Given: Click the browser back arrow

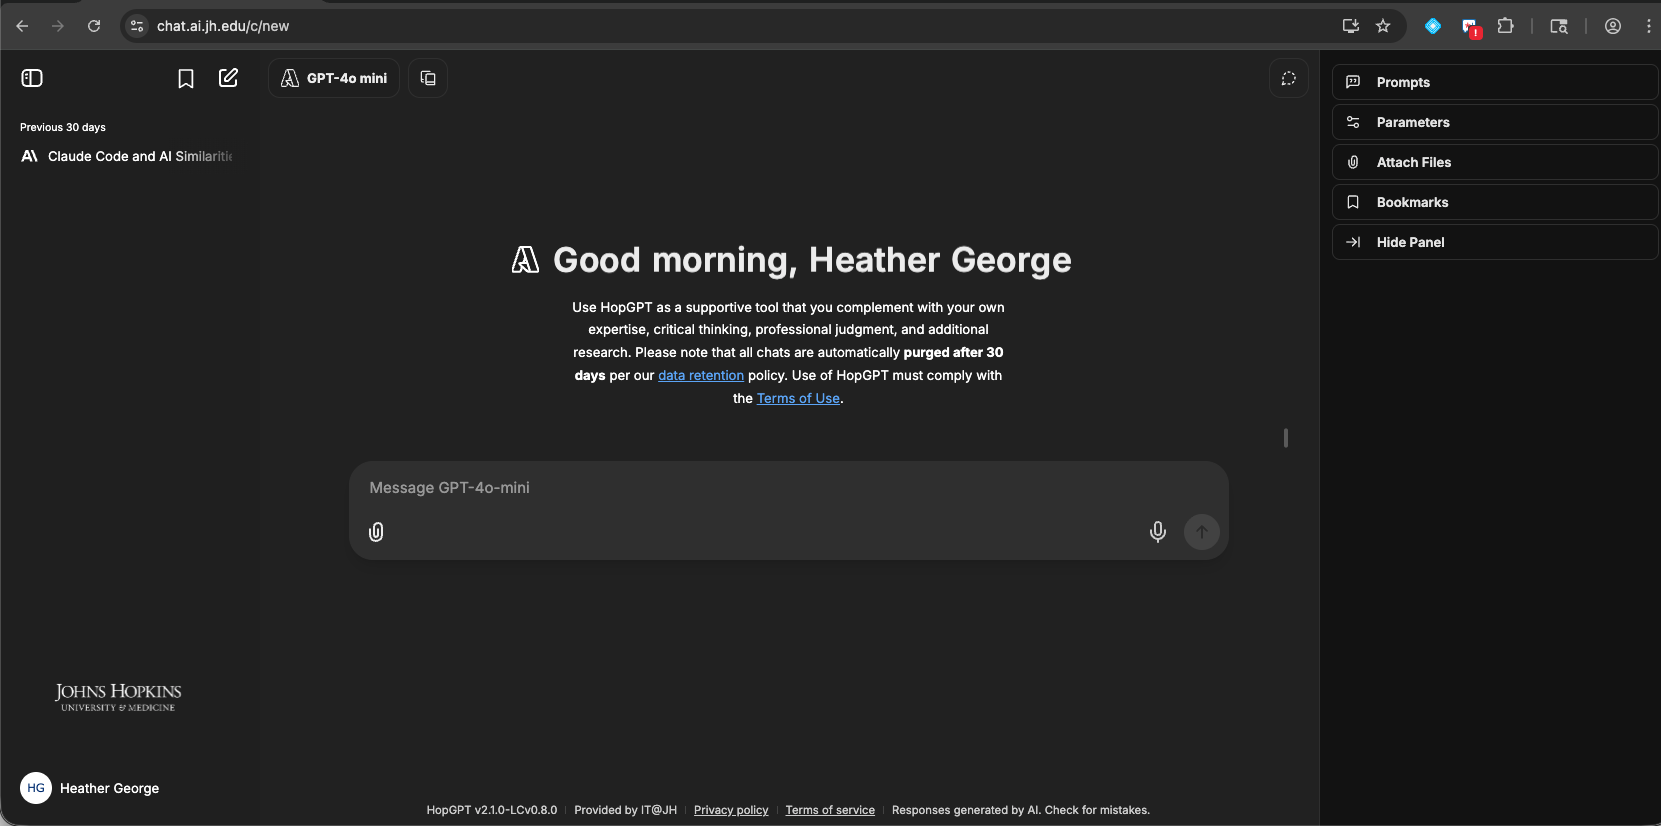Looking at the screenshot, I should tap(22, 26).
